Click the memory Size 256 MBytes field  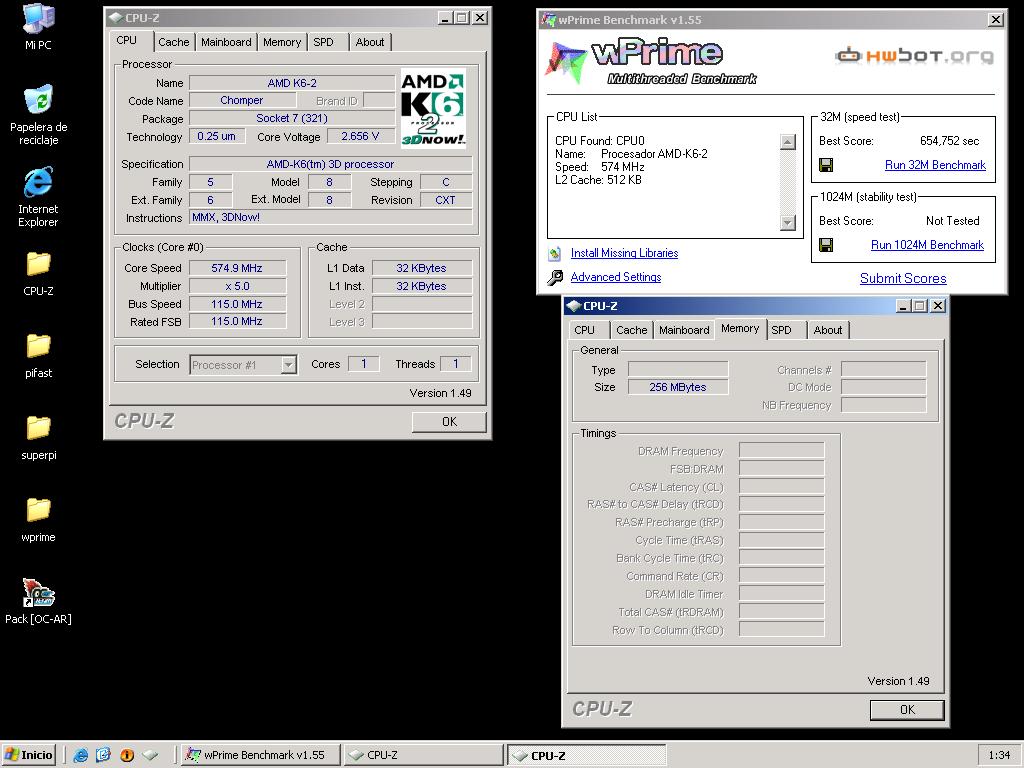coord(678,387)
